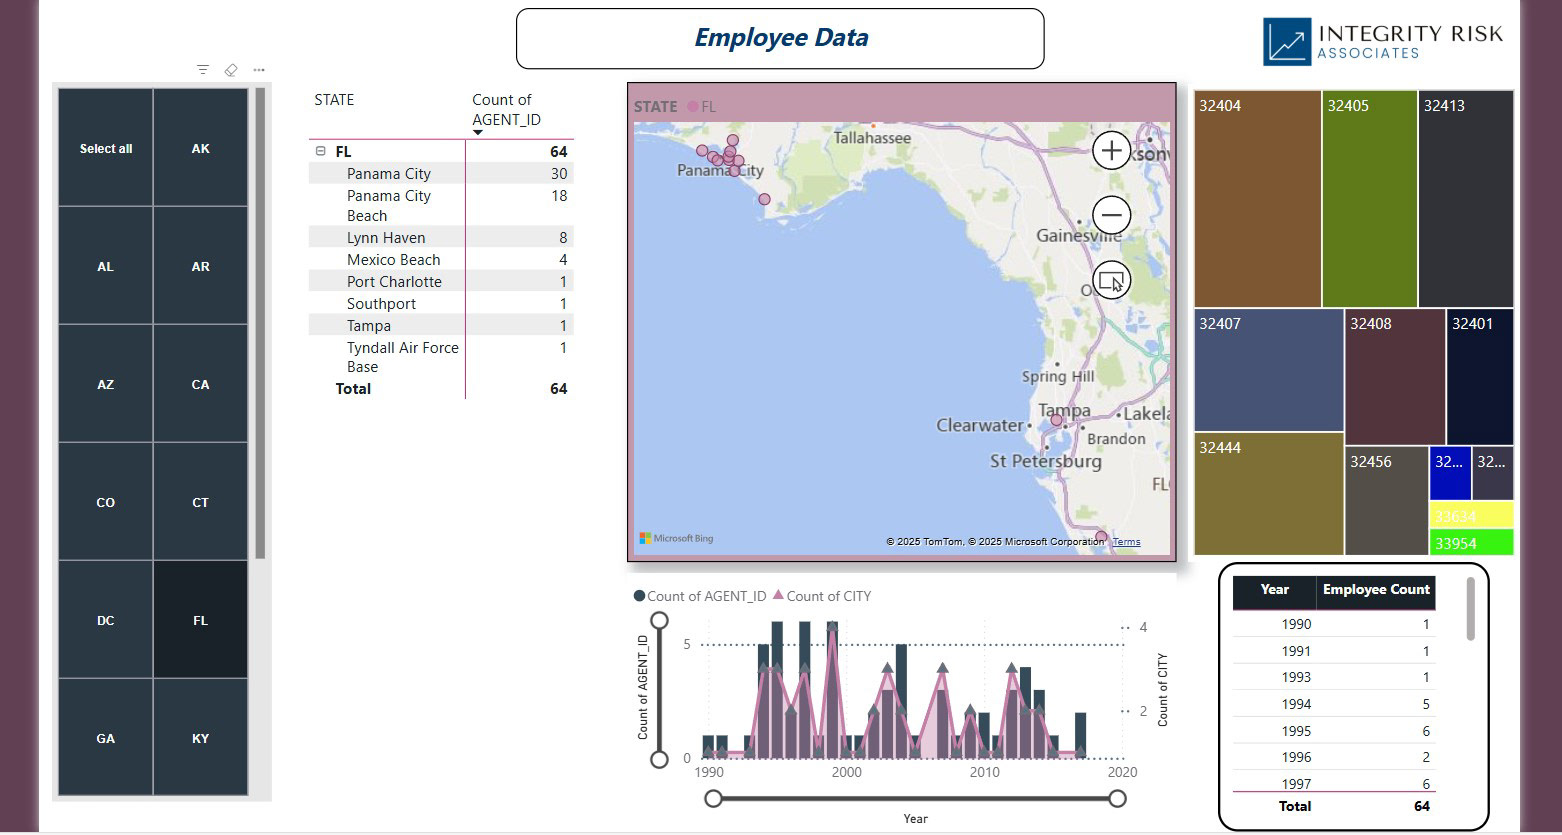Sort the Year column header
Viewport: 1562px width, 835px height.
(x=1274, y=590)
